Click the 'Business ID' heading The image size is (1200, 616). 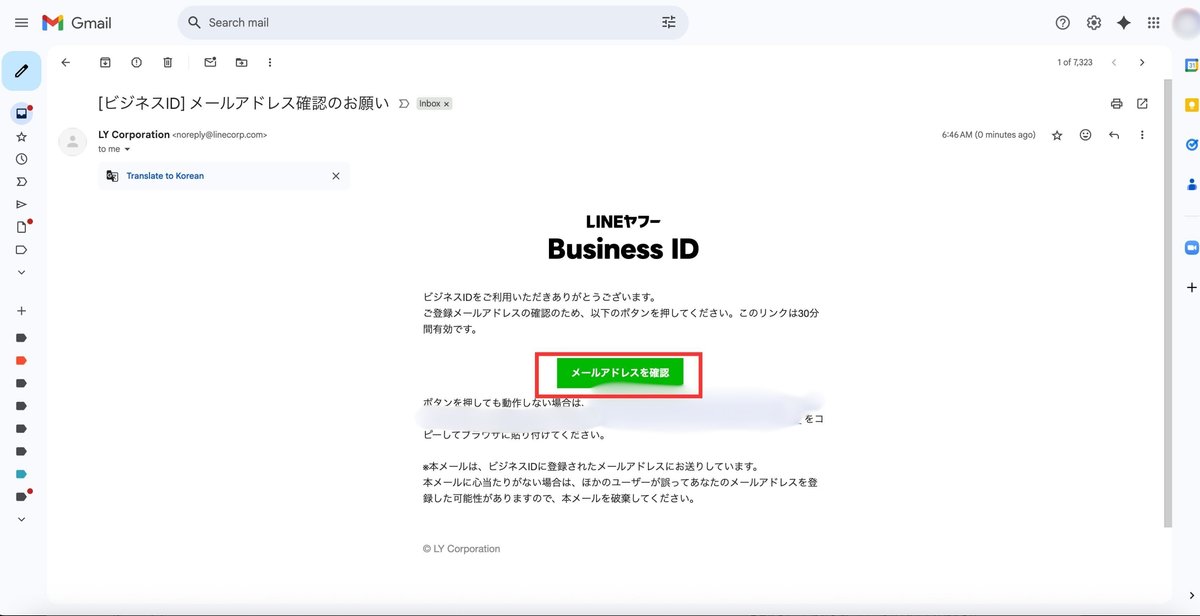[623, 249]
